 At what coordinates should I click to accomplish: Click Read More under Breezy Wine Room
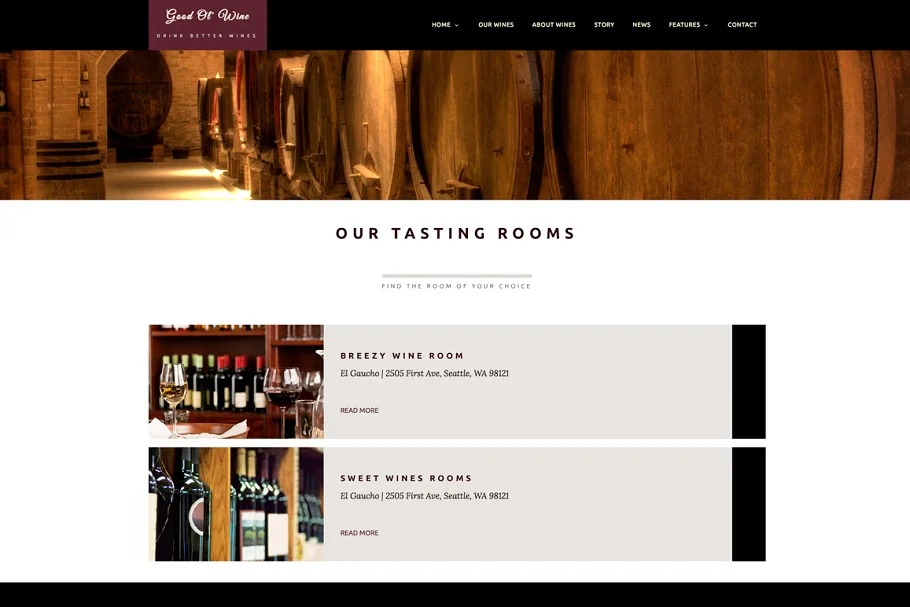tap(359, 410)
